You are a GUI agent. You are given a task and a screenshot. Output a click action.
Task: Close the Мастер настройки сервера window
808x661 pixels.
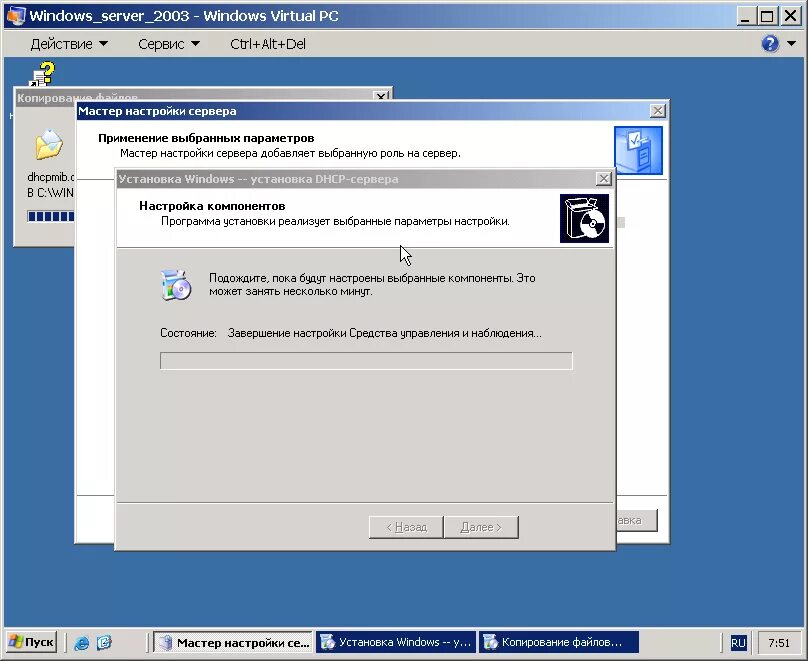pyautogui.click(x=658, y=111)
